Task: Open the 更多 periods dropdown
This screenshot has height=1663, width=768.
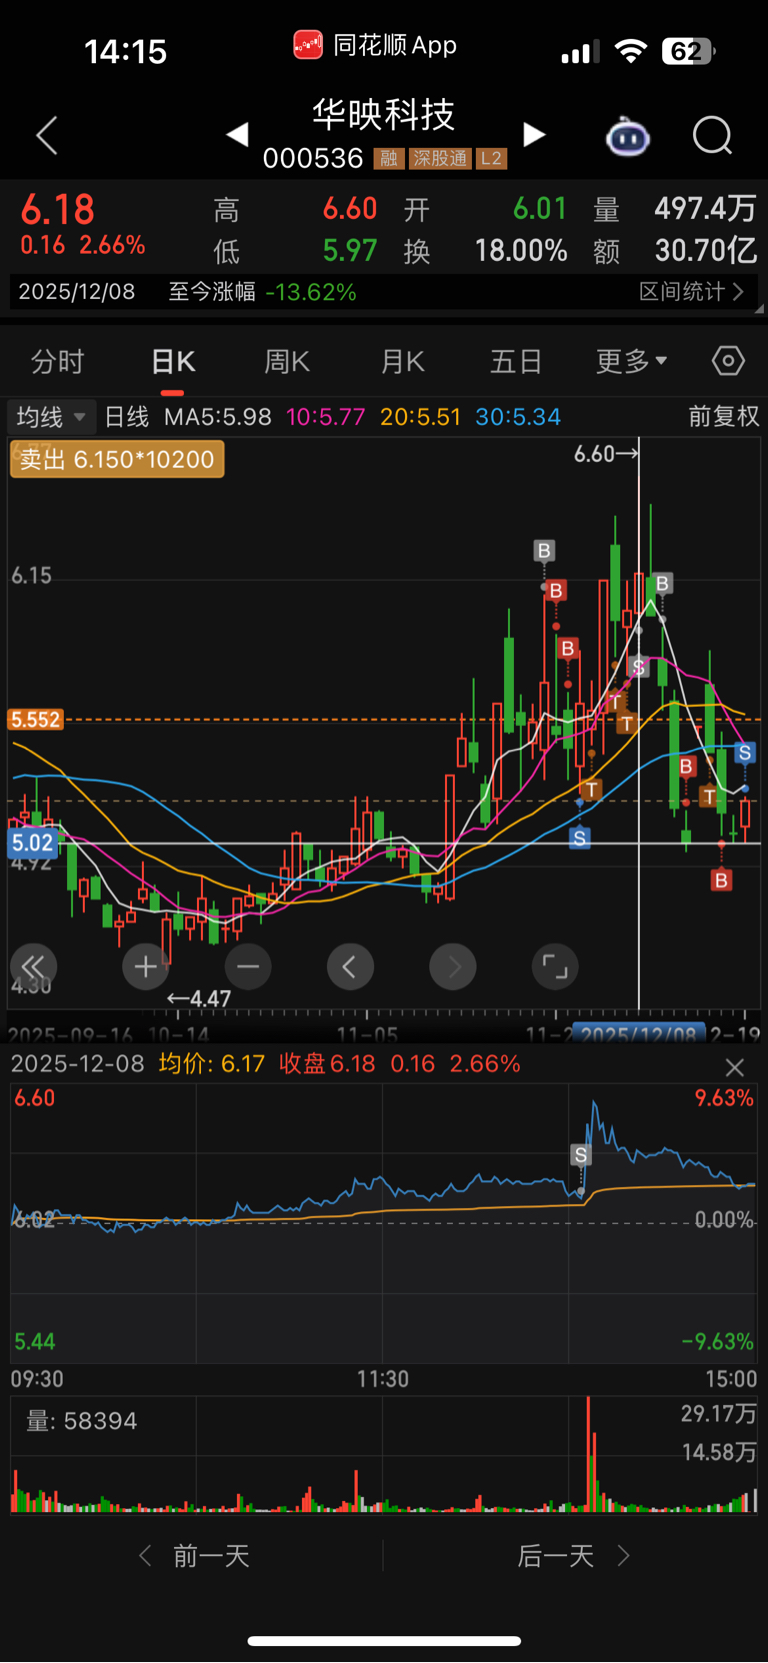Action: pos(632,362)
